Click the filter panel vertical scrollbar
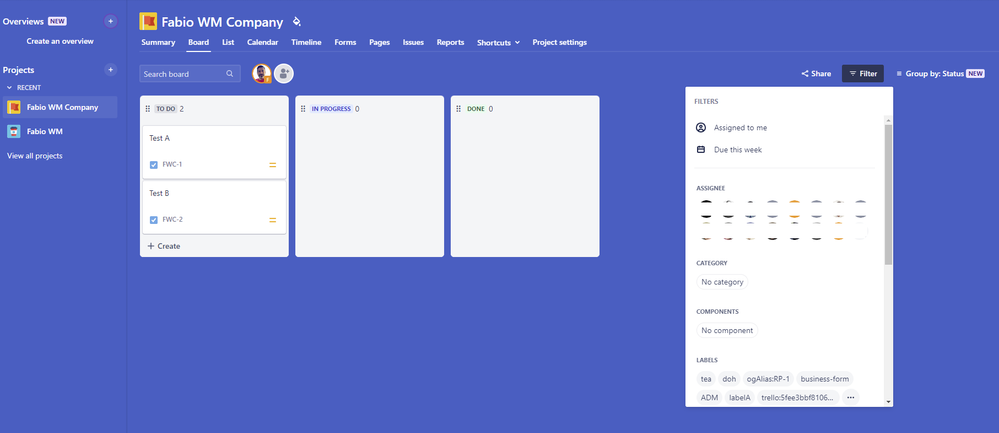The height and width of the screenshot is (433, 999). 889,194
